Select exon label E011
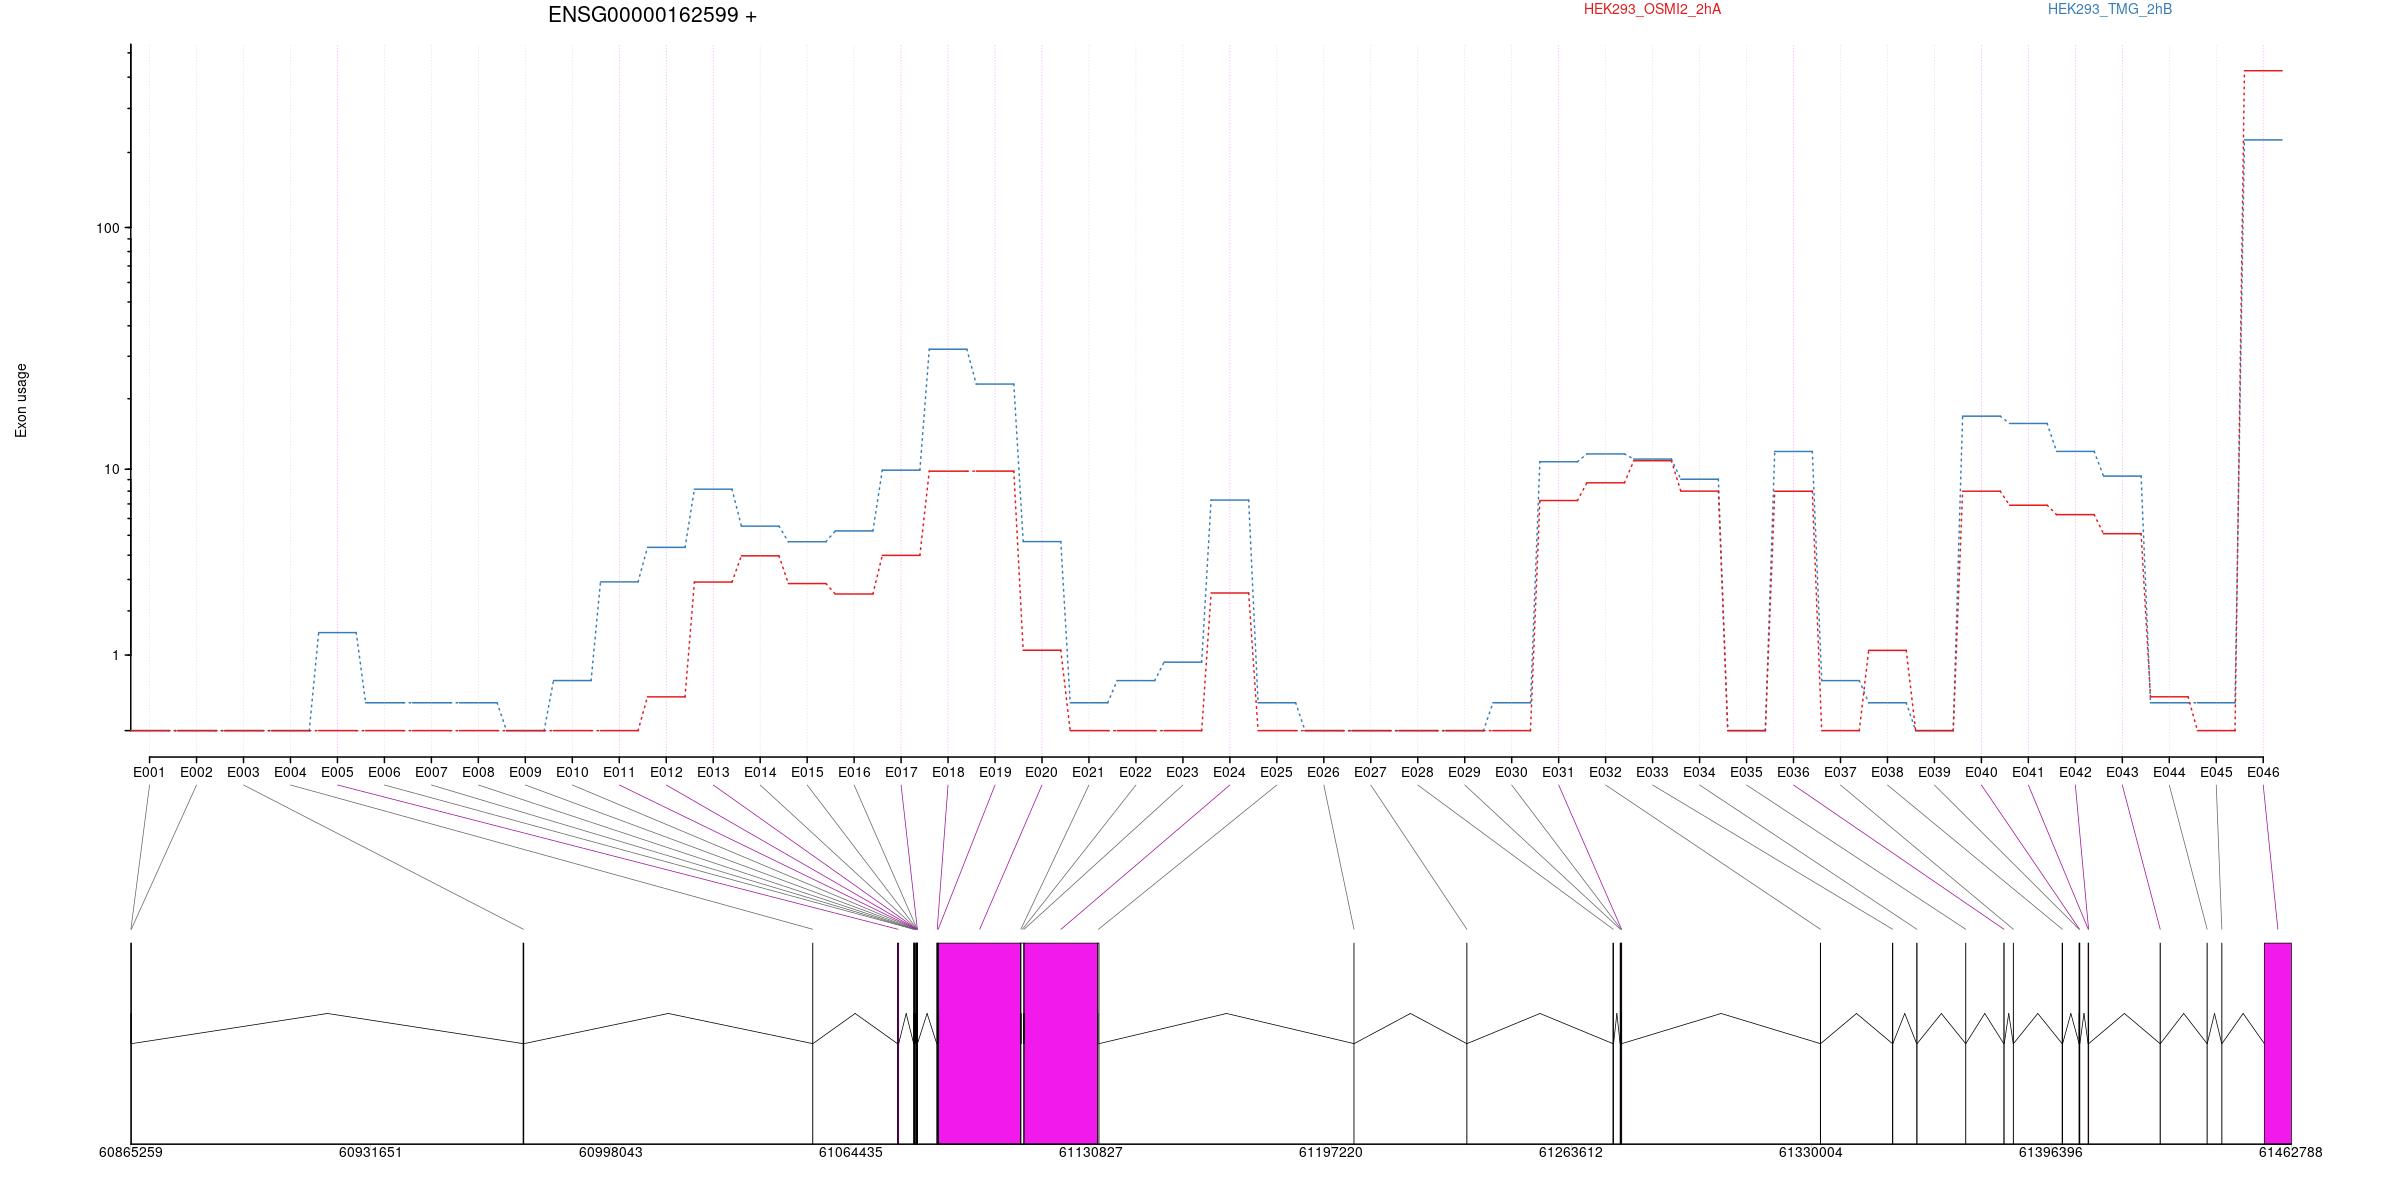Viewport: 2400px width, 1200px height. 619,772
